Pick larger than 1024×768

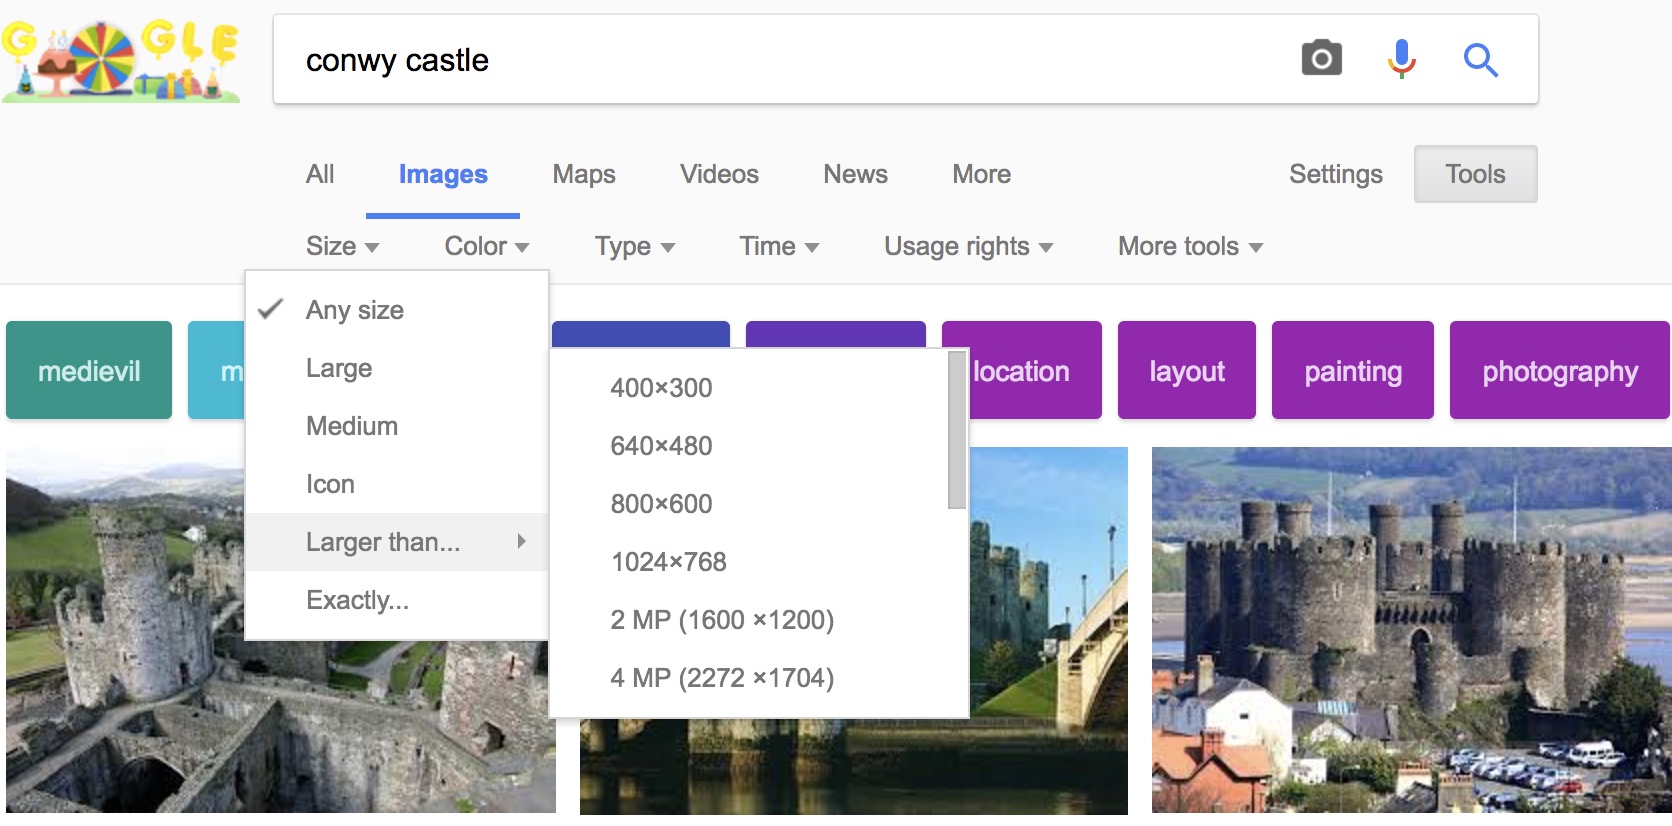[x=748, y=562]
